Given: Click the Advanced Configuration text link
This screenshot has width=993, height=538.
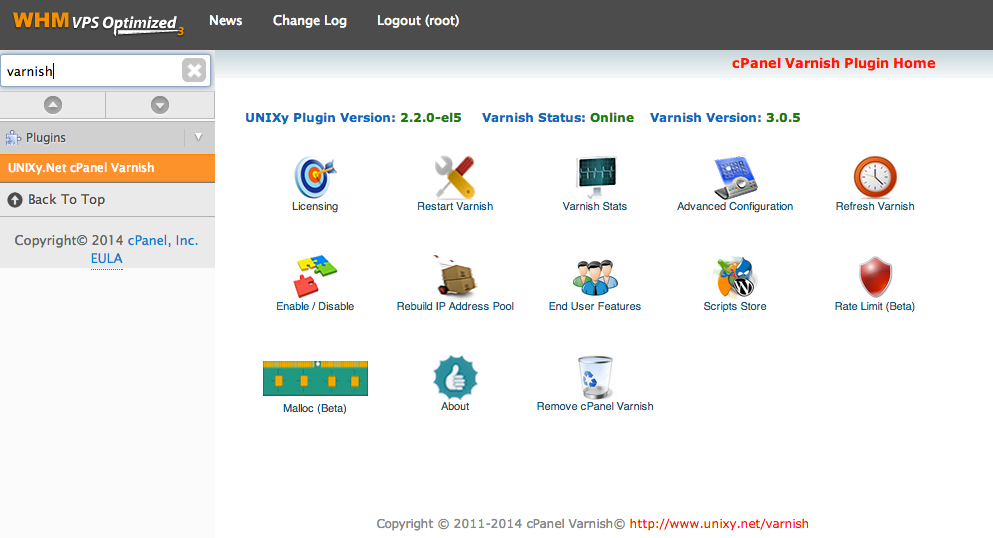Looking at the screenshot, I should tap(735, 206).
